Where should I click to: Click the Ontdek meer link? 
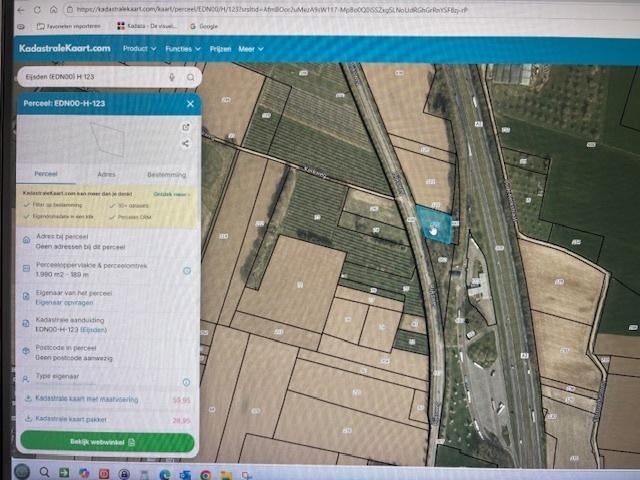[172, 194]
